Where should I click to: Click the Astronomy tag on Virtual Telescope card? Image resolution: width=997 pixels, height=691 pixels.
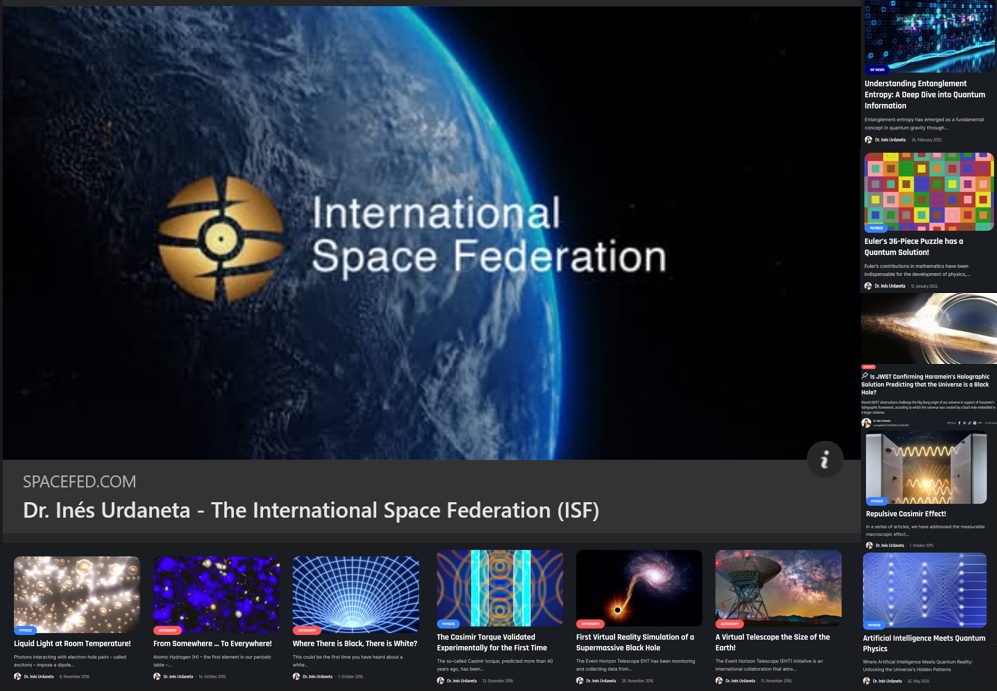point(730,623)
